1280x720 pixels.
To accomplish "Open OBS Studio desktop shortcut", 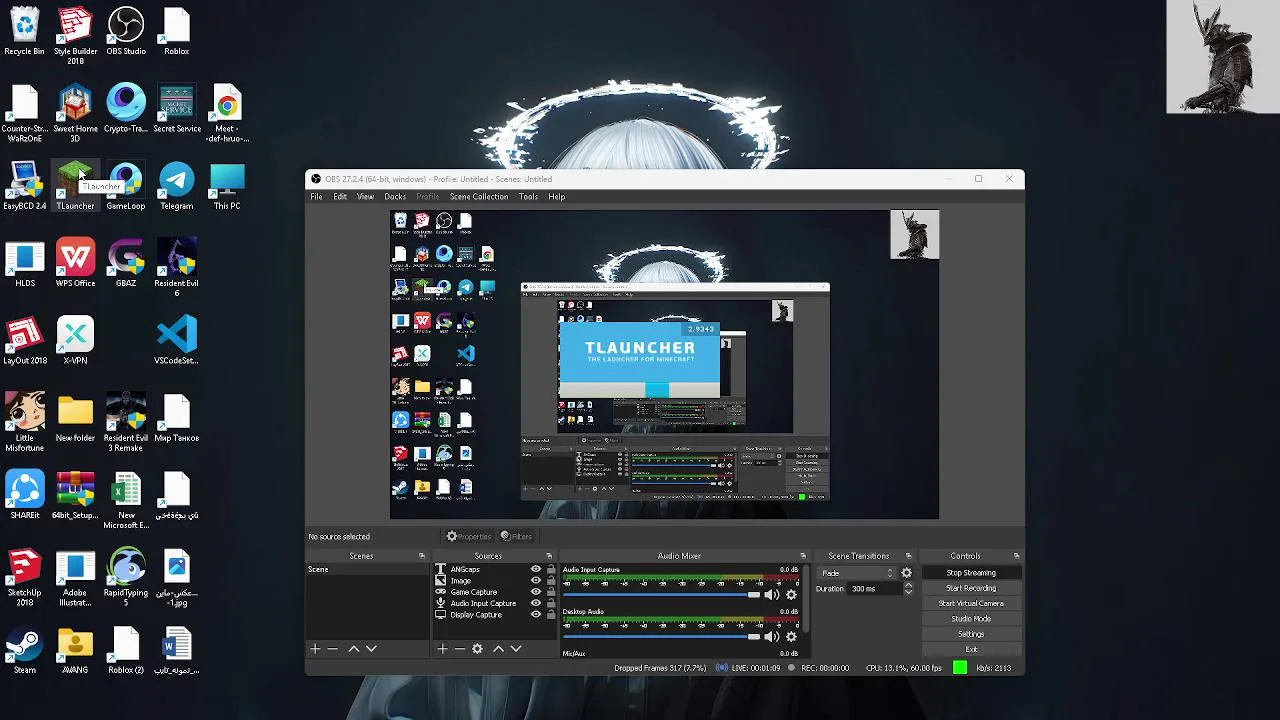I will [x=126, y=31].
